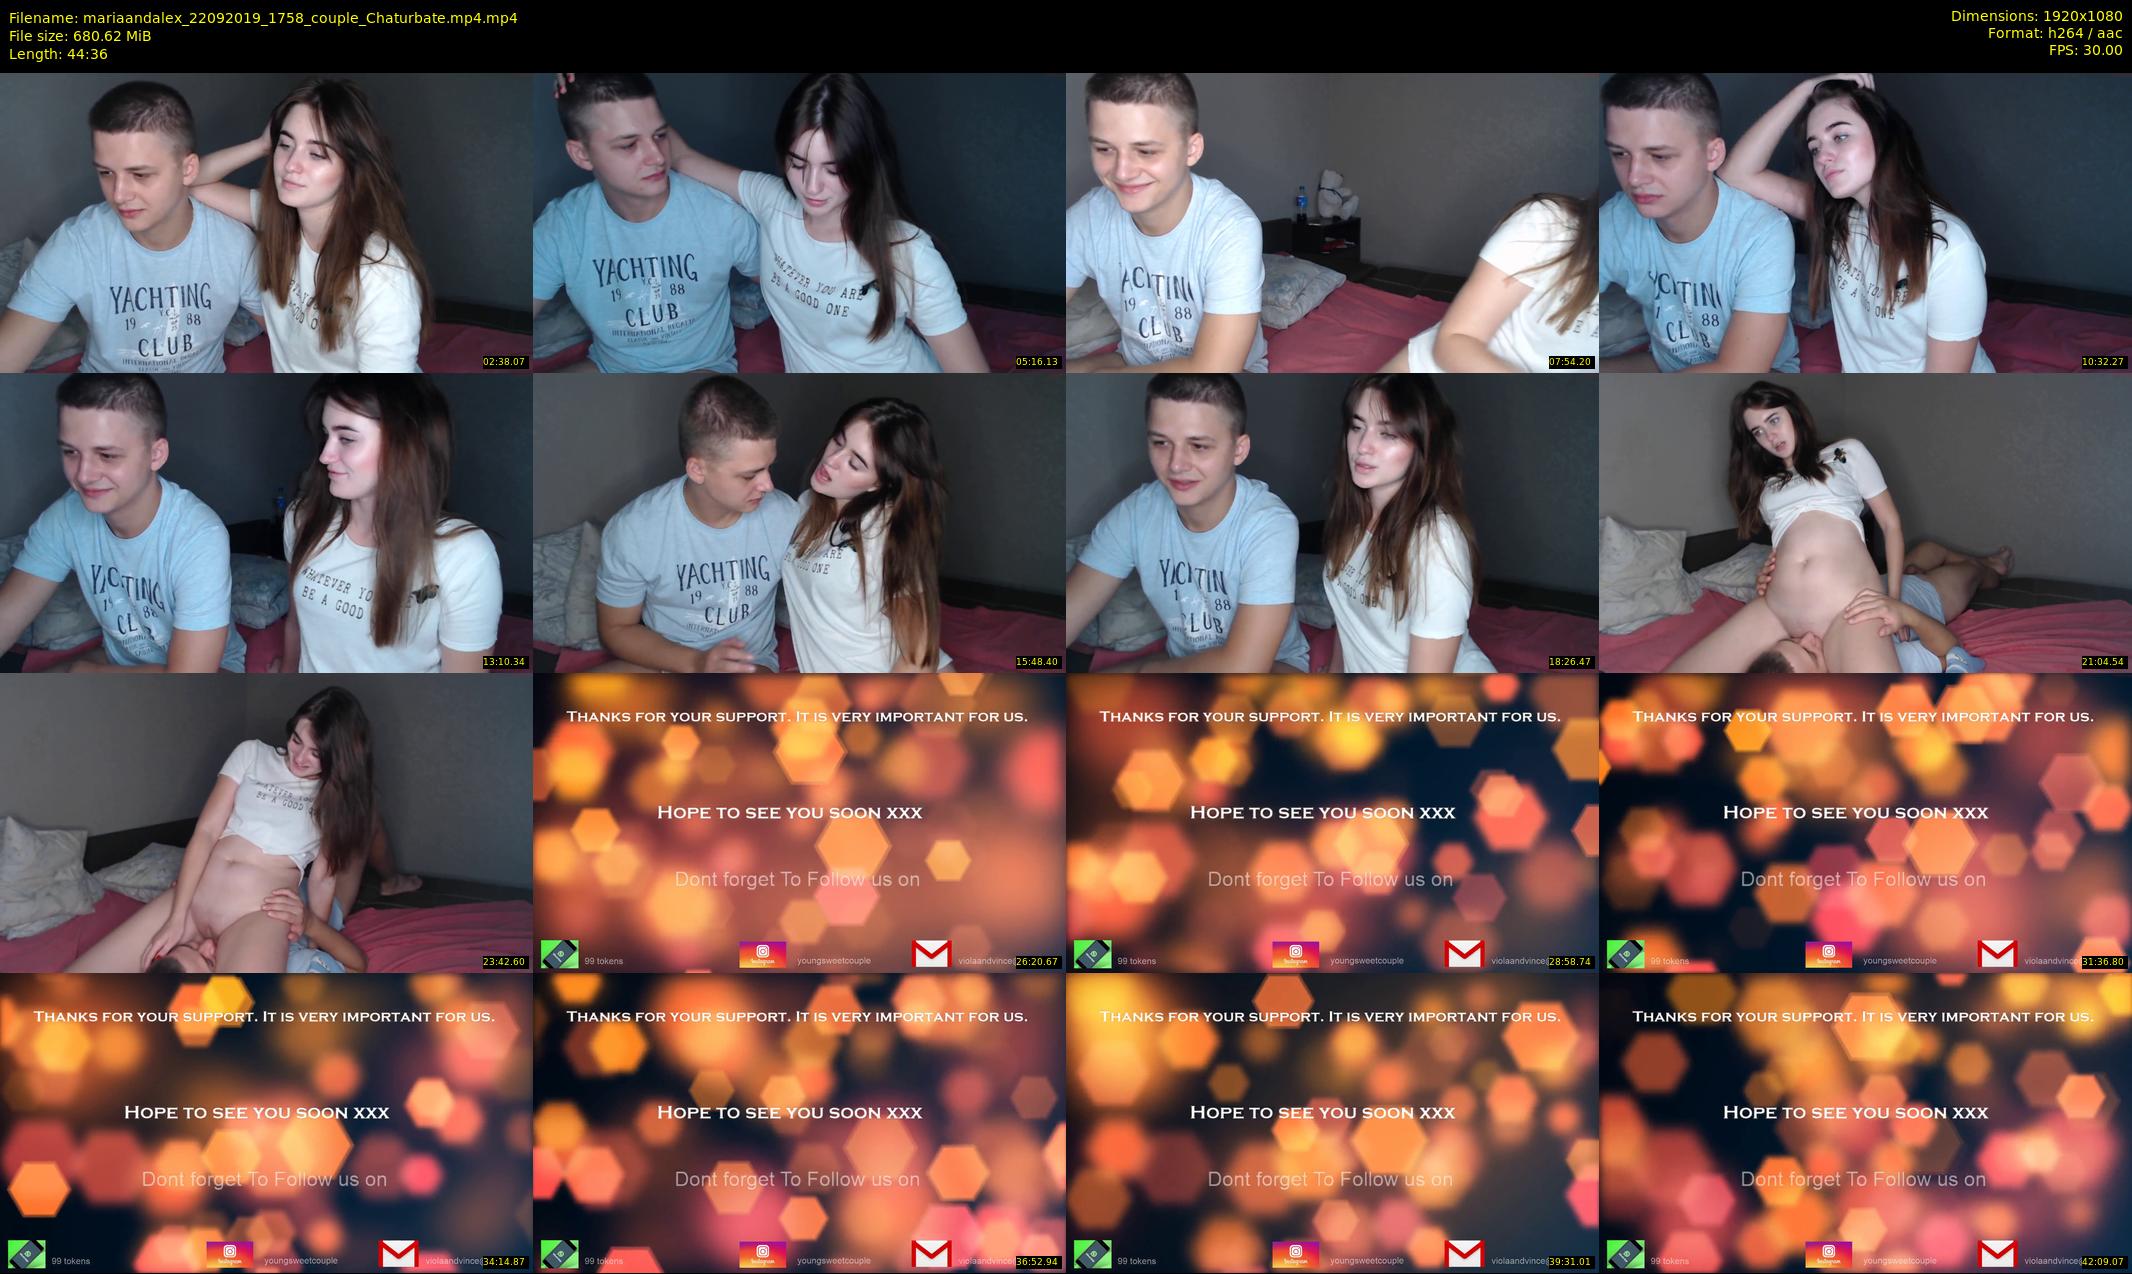Click 'Hope to see you soon' text at 28:58
Image resolution: width=2132 pixels, height=1274 pixels.
1322,812
